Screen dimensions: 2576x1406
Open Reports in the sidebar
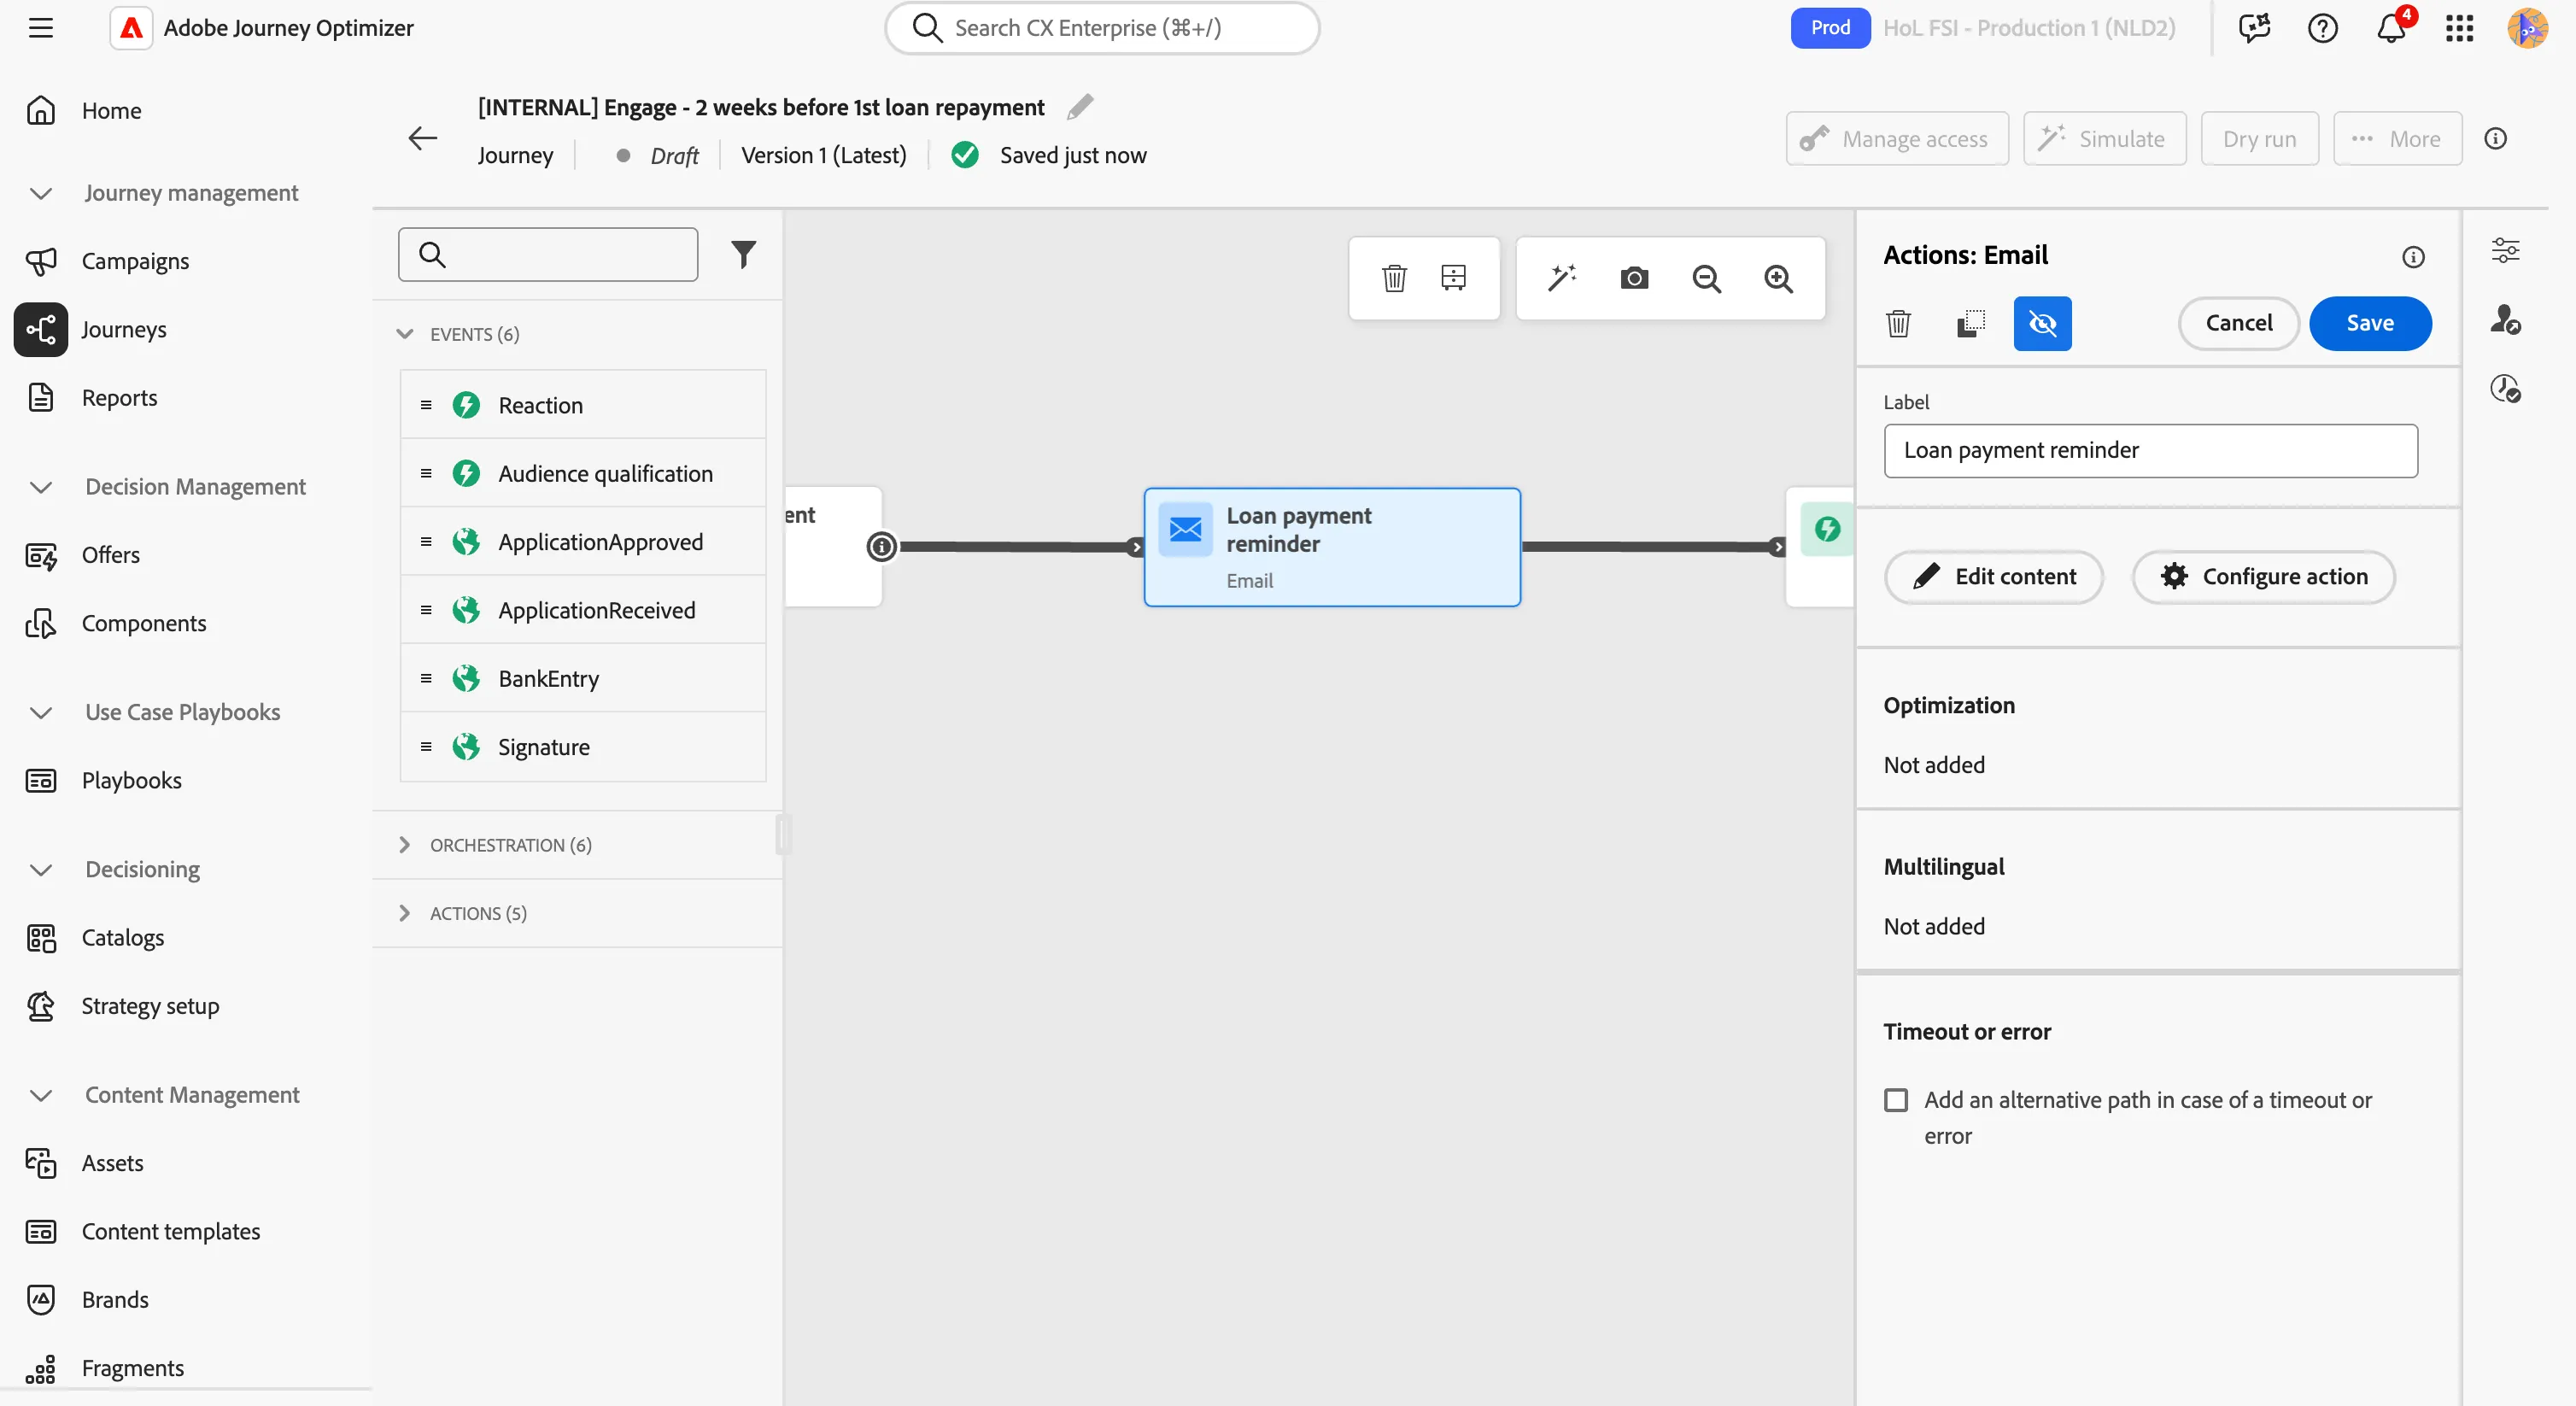click(119, 398)
